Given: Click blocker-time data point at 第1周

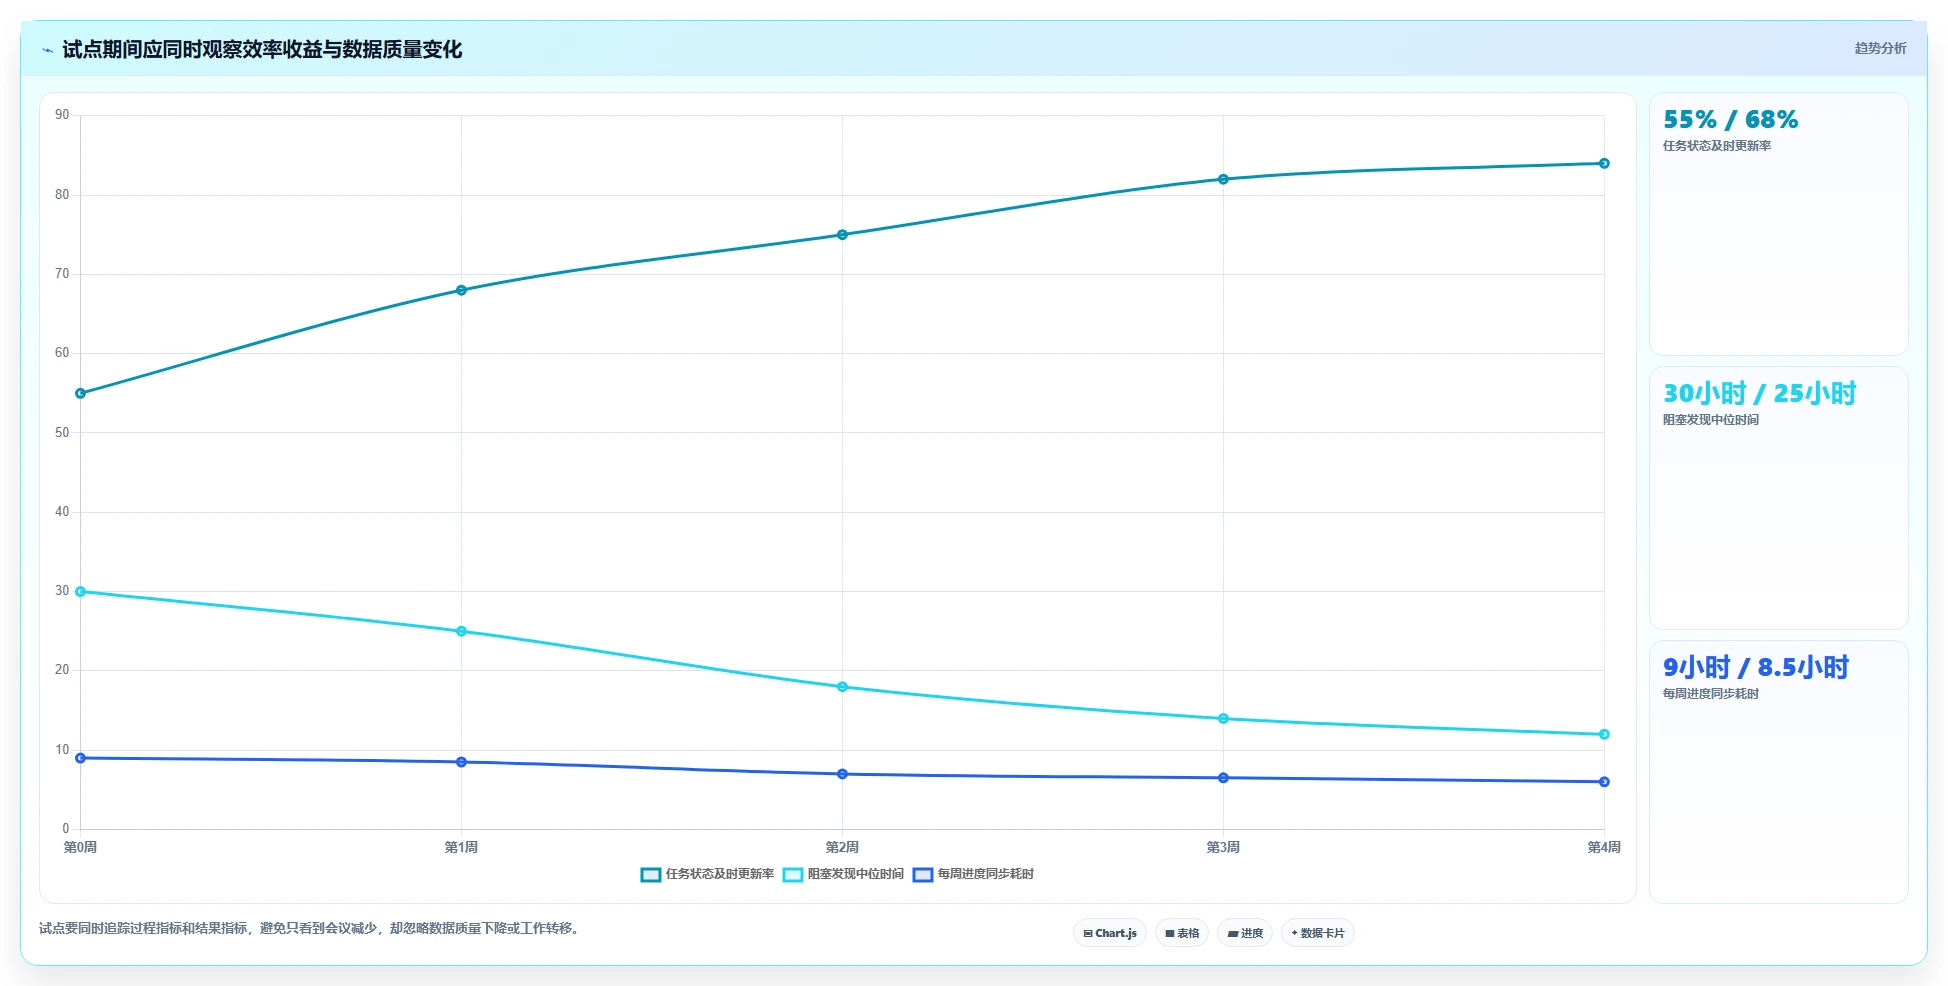Looking at the screenshot, I should click(x=461, y=632).
